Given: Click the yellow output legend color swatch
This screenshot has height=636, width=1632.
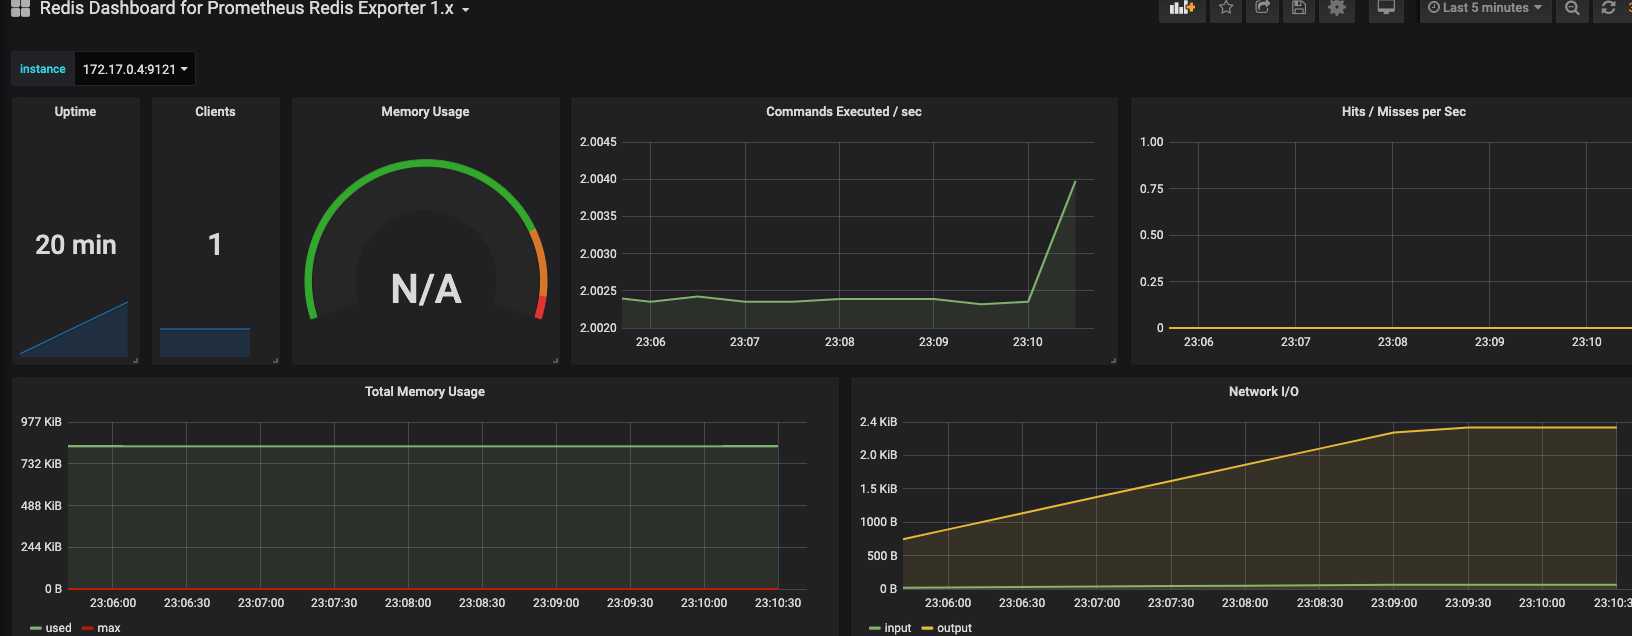Looking at the screenshot, I should tap(927, 629).
